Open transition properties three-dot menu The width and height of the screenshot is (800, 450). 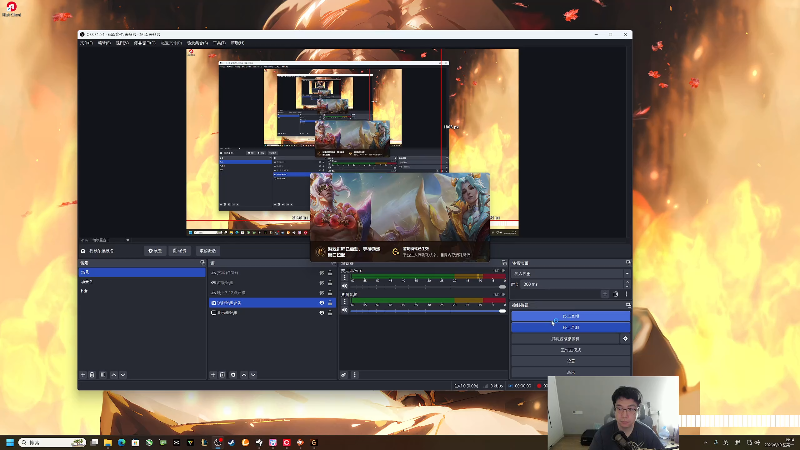pyautogui.click(x=627, y=294)
